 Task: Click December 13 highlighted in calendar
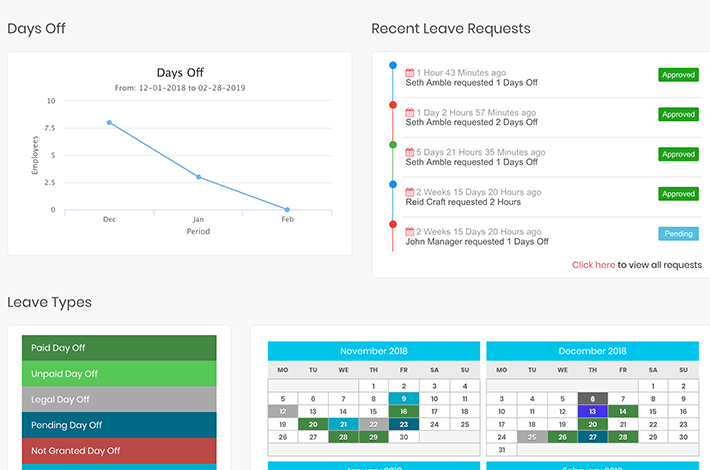(592, 411)
